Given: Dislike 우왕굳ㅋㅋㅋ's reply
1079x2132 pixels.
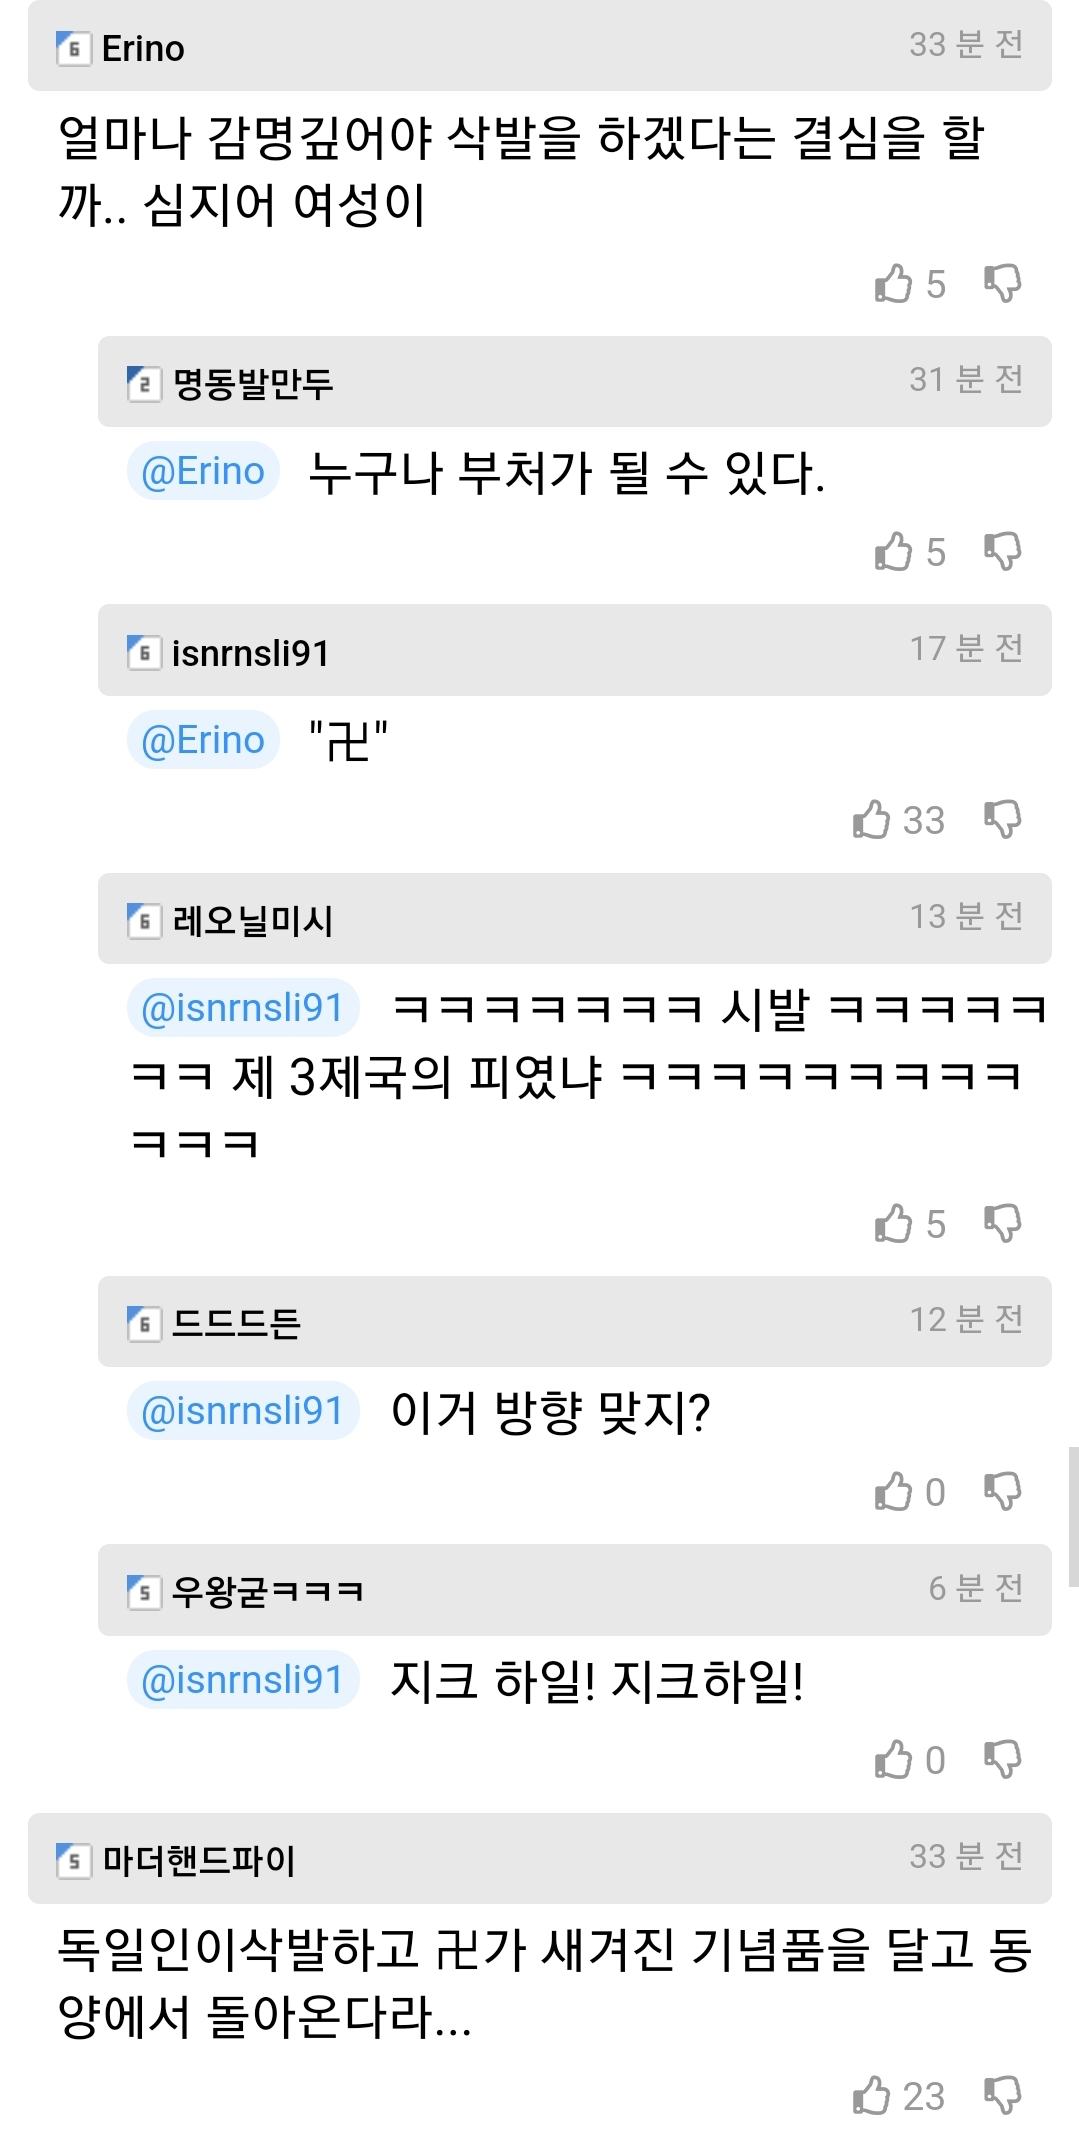Looking at the screenshot, I should pos(1002,1760).
